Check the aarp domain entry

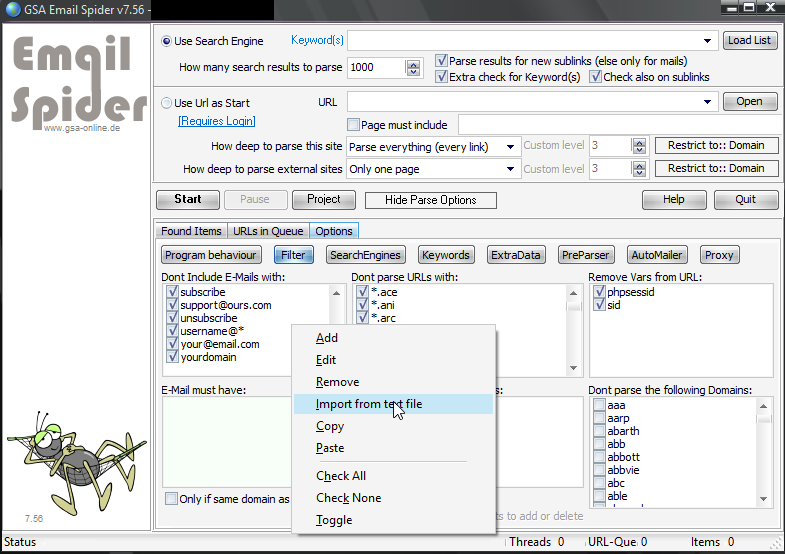pyautogui.click(x=599, y=418)
